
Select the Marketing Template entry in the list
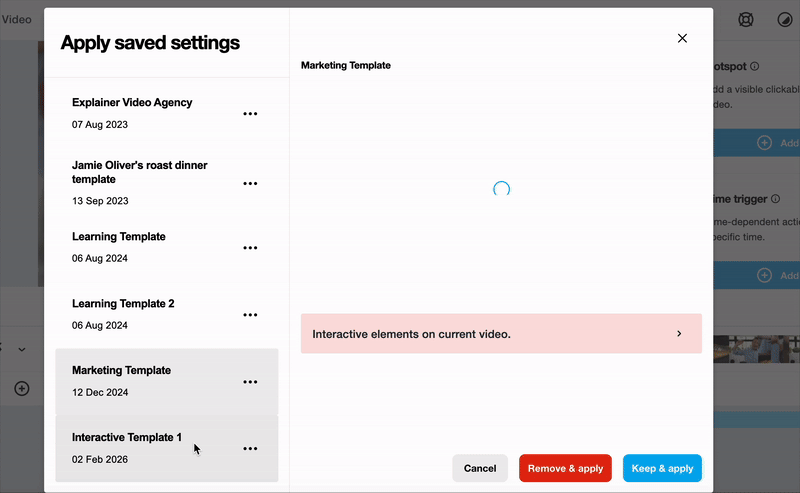(x=167, y=382)
